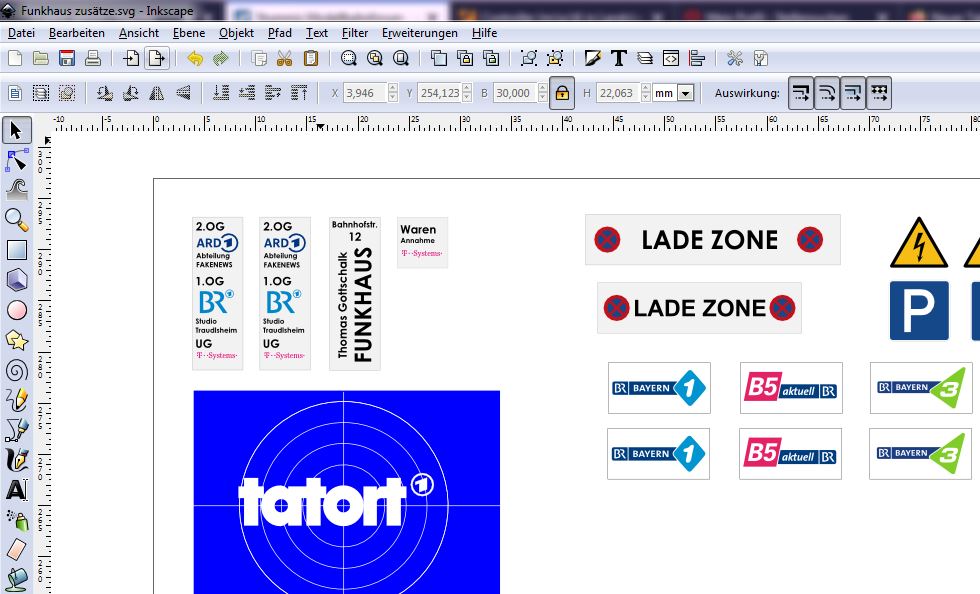Zoom to fit selection
980x594 pixels.
(x=349, y=59)
